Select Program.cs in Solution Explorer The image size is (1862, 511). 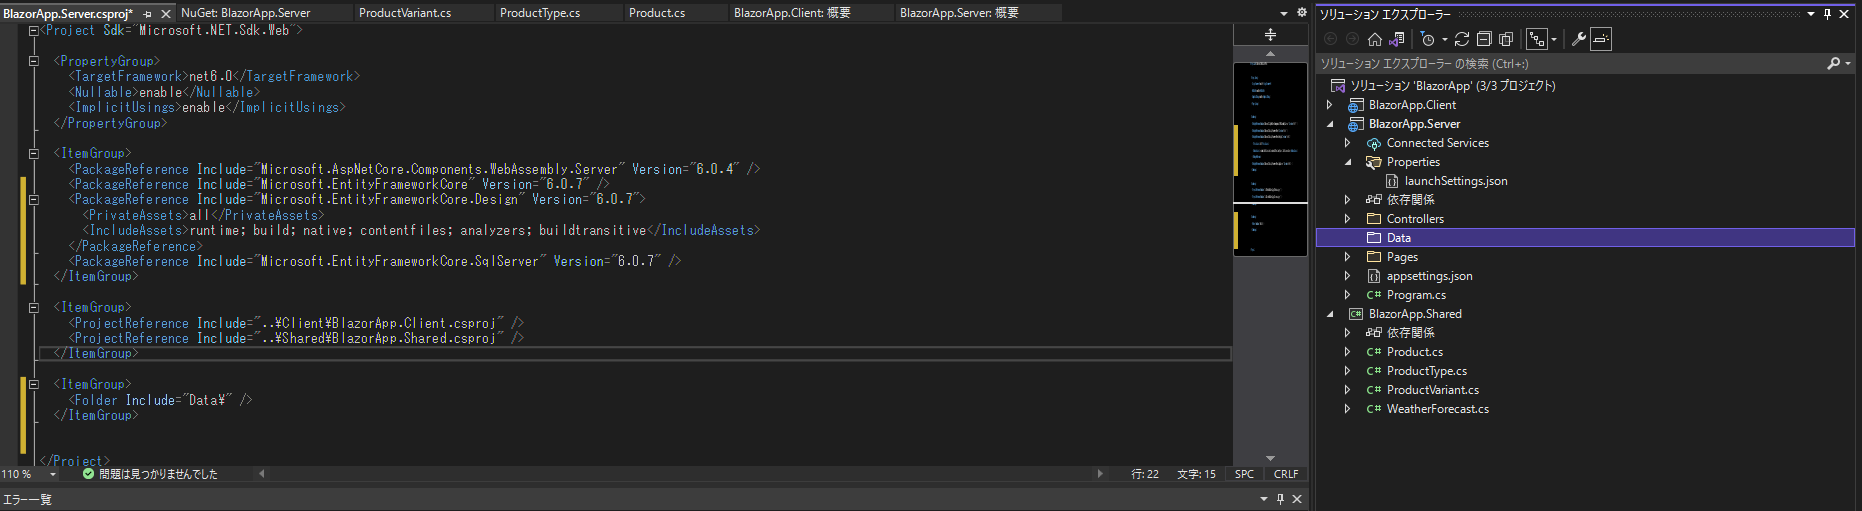pos(1416,295)
